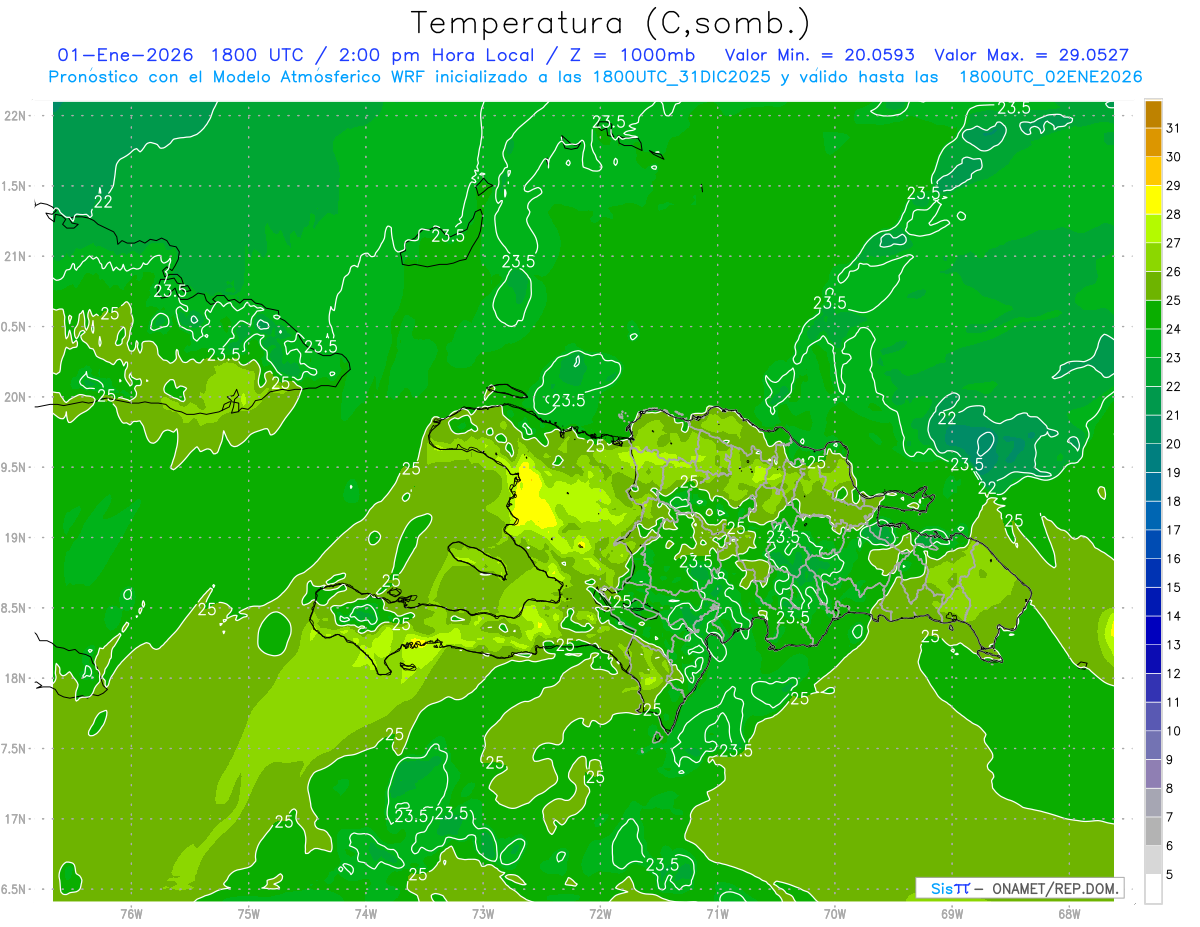Click the title "Temperatura (C,somb.)"
The image size is (1200, 927).
611,23
